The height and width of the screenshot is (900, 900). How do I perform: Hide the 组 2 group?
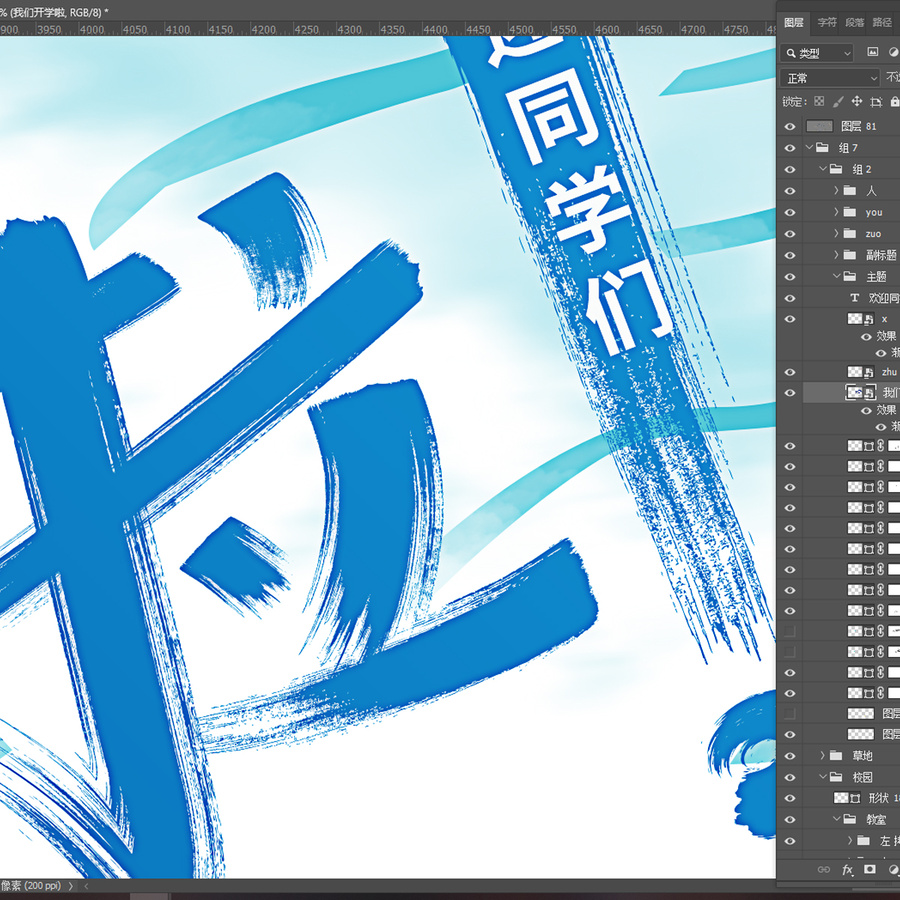pyautogui.click(x=790, y=169)
